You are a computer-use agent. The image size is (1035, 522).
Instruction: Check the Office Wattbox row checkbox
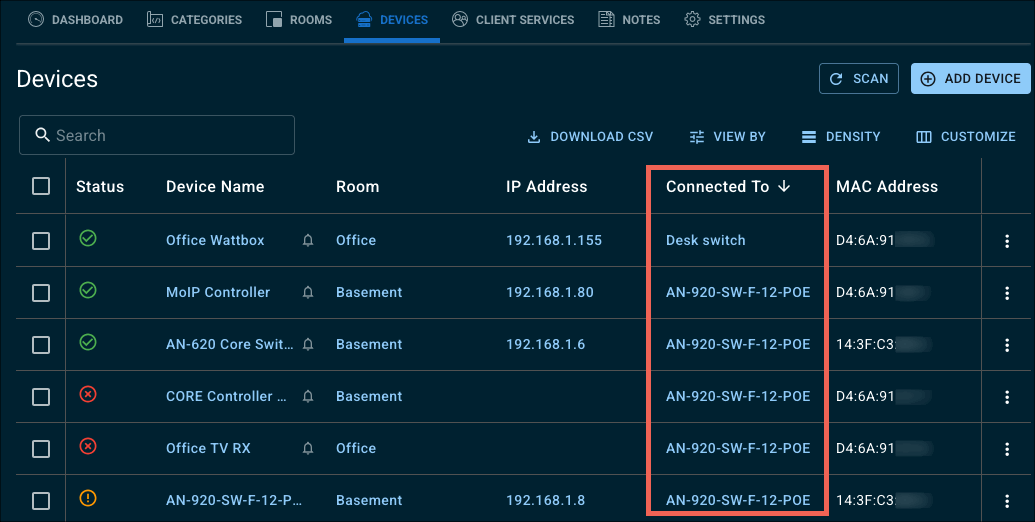[x=41, y=240]
